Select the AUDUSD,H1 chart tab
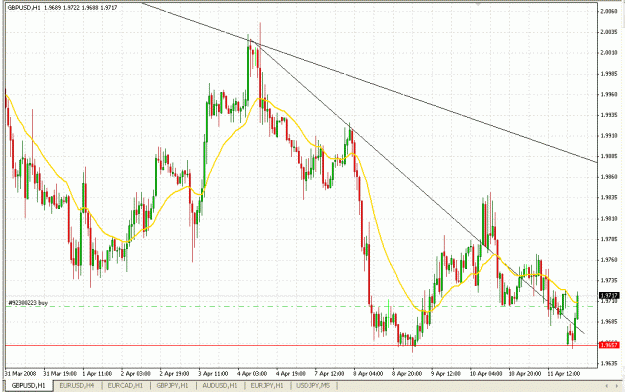This screenshot has height=392, width=625. coord(220,386)
